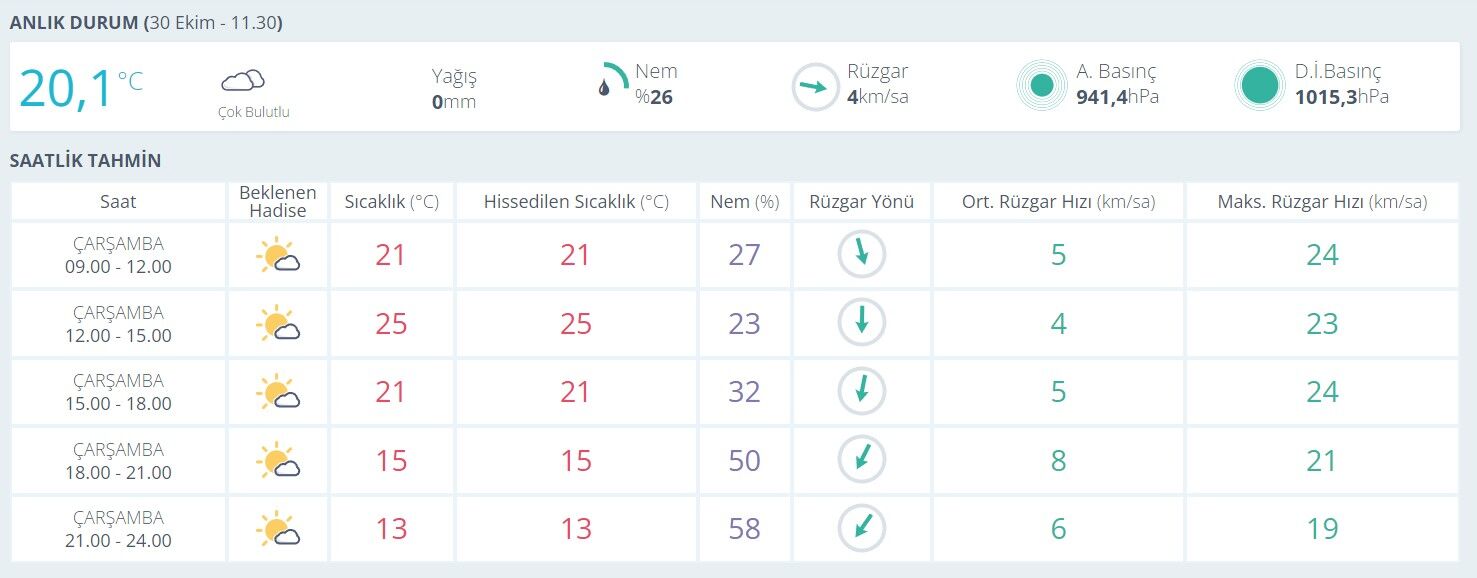Click wind direction icon for 12.00 - 15.00
The width and height of the screenshot is (1477, 578).
[x=861, y=323]
